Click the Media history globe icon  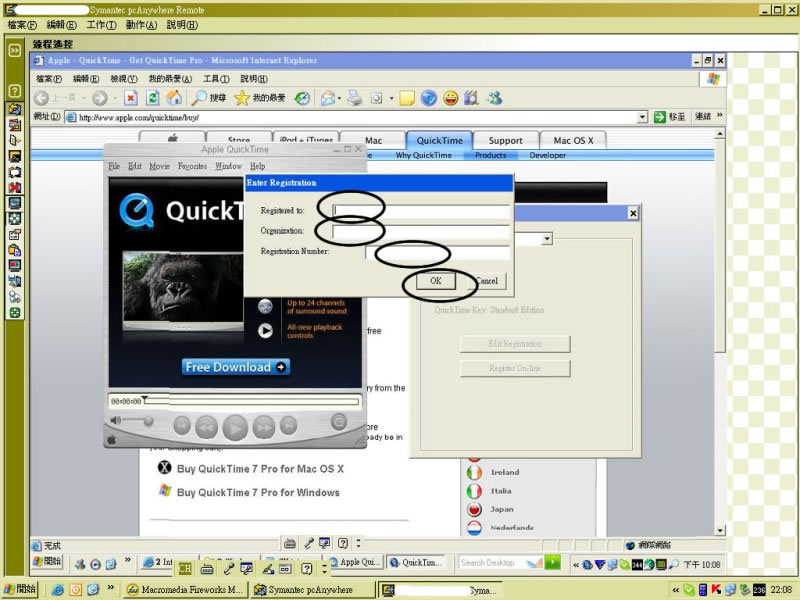tap(303, 98)
